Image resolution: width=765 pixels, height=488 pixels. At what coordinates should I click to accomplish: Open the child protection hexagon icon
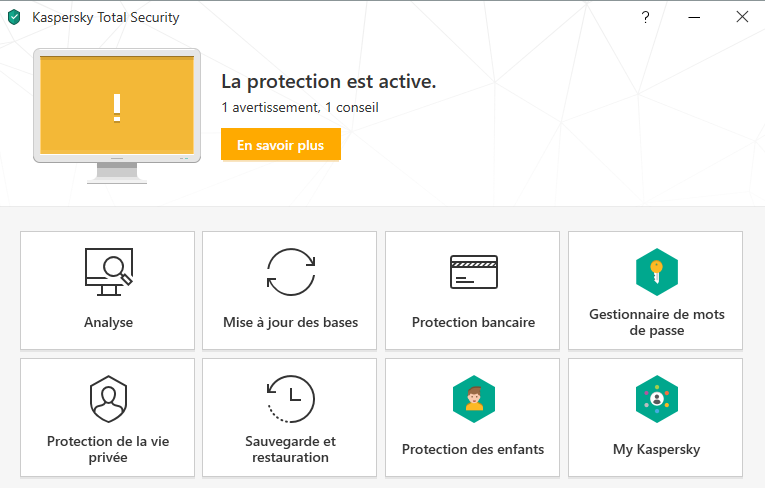click(x=473, y=398)
